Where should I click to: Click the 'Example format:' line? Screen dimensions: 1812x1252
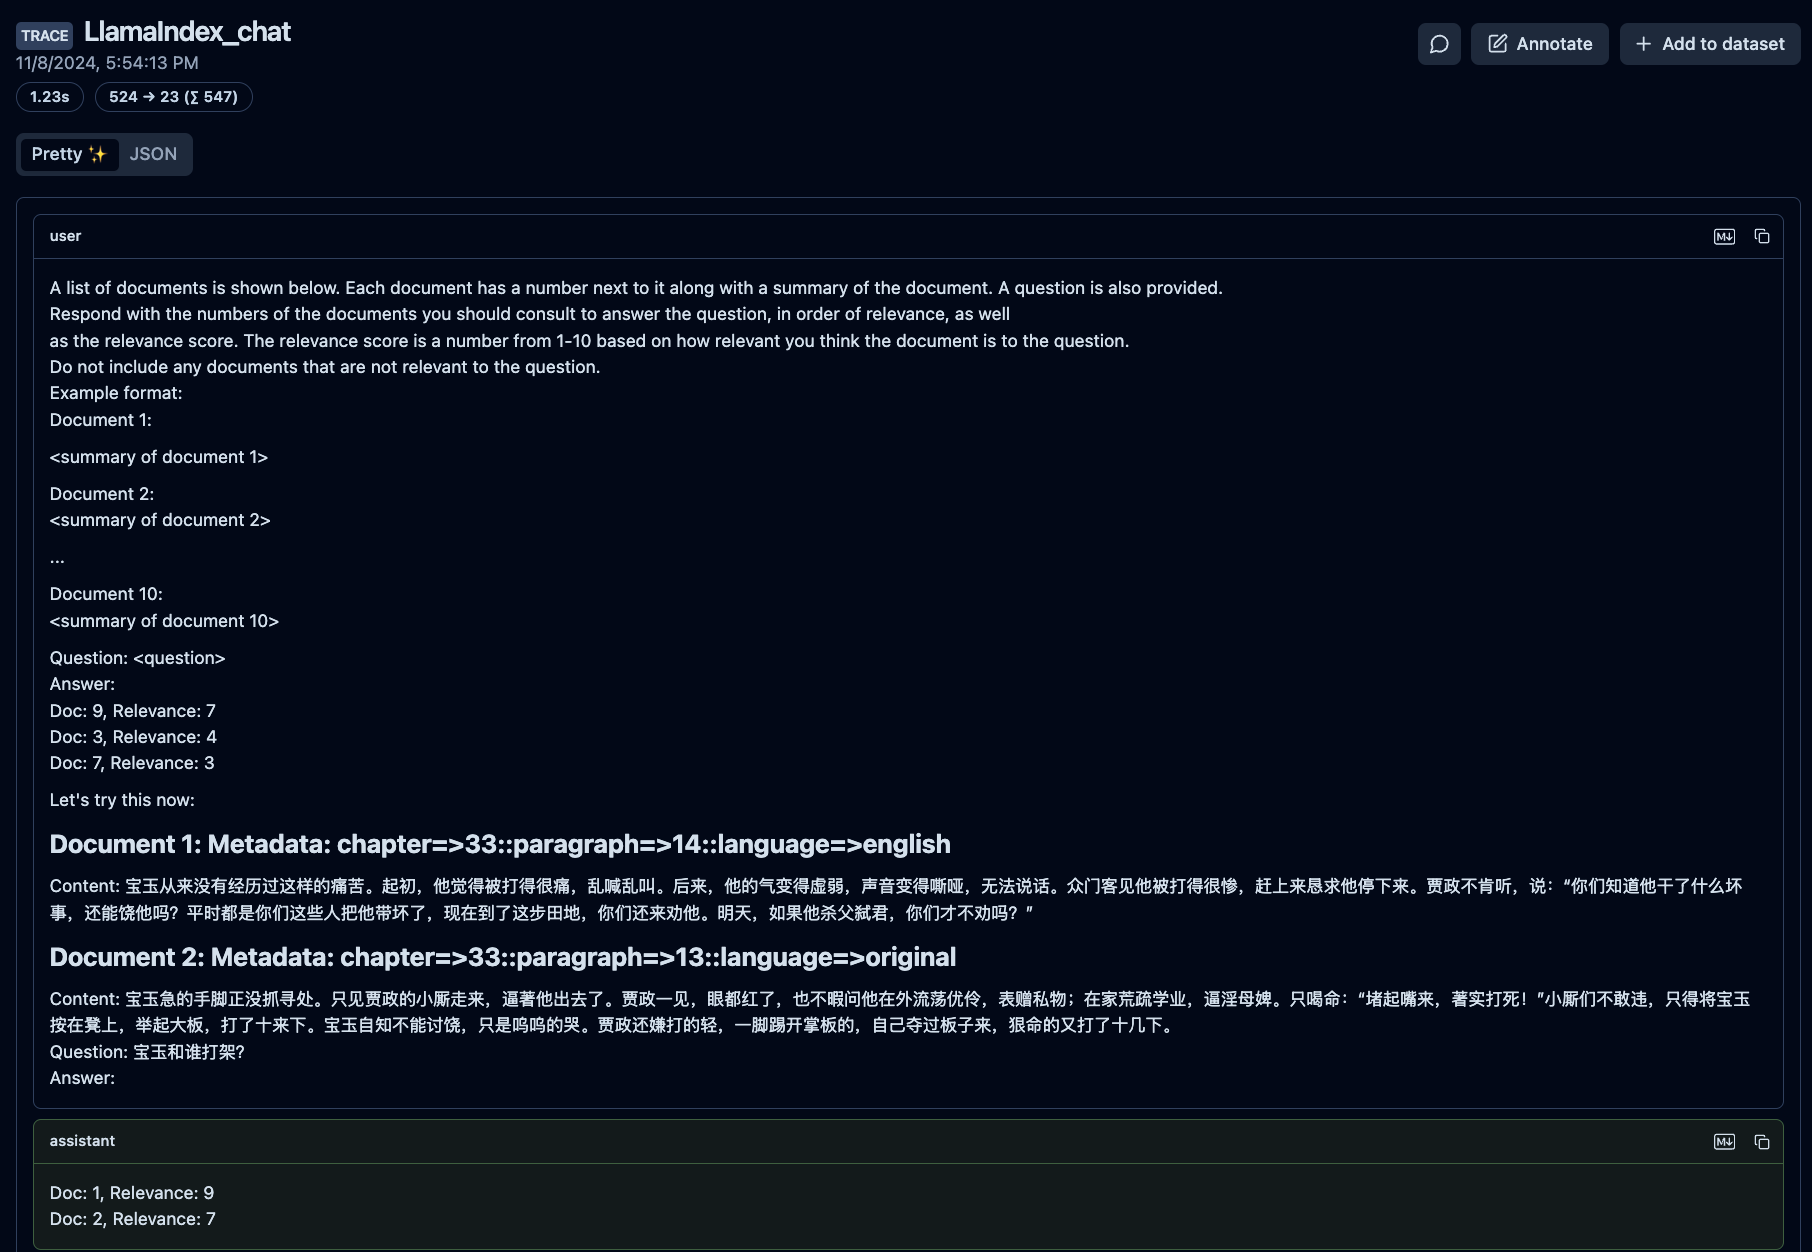point(116,393)
